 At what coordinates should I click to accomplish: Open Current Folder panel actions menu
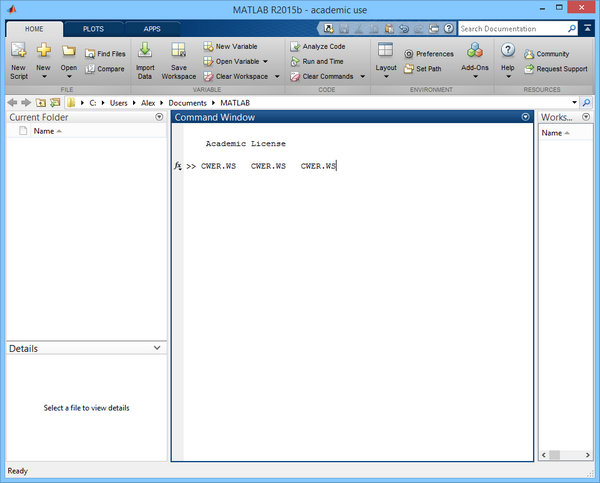point(160,117)
